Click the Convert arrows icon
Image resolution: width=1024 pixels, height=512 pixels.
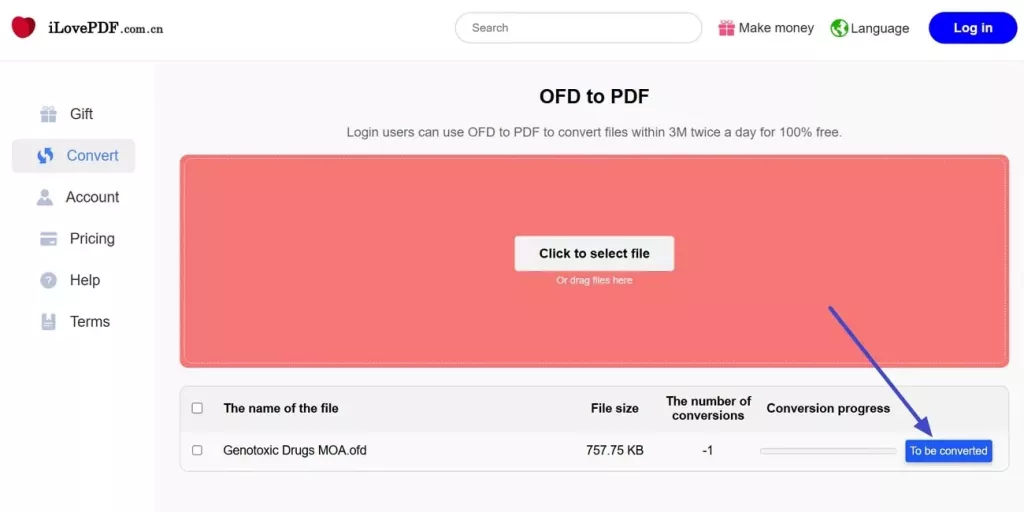click(45, 156)
